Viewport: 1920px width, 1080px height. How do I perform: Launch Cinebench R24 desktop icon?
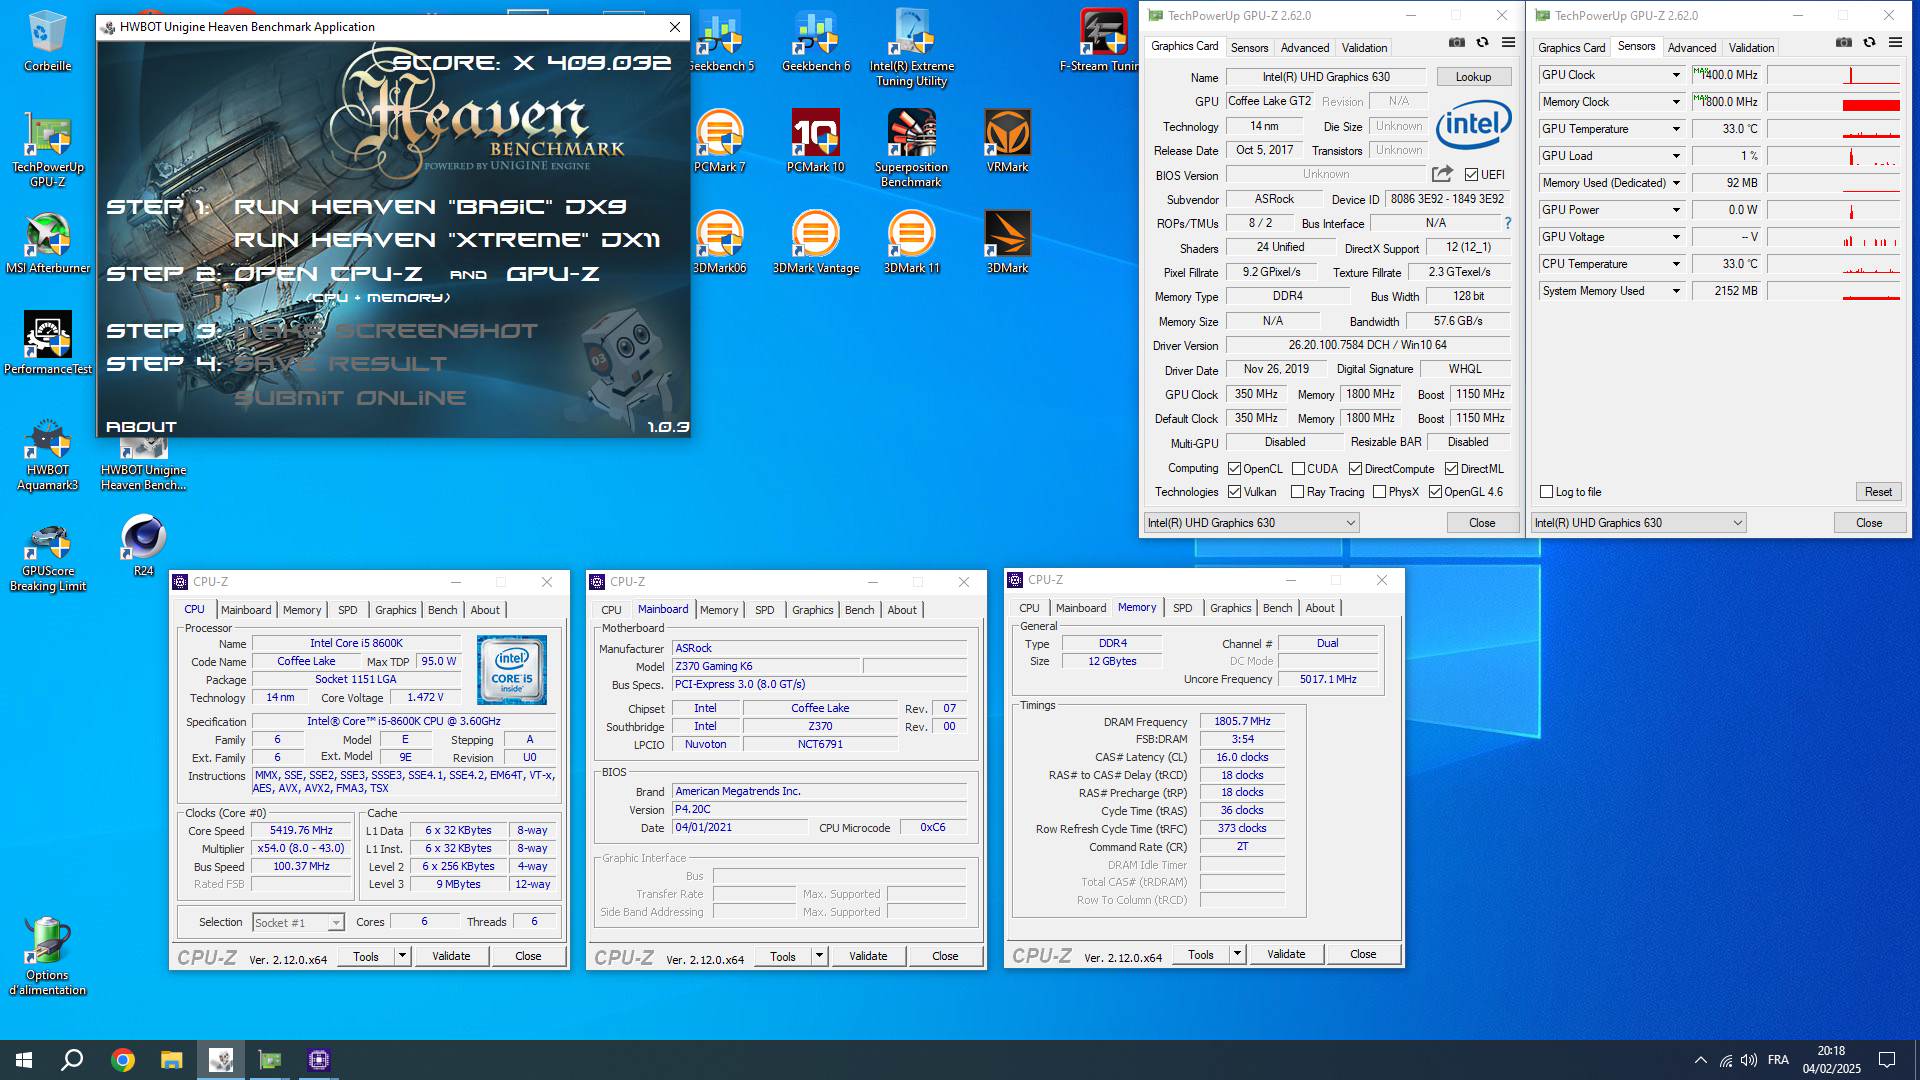click(x=143, y=545)
